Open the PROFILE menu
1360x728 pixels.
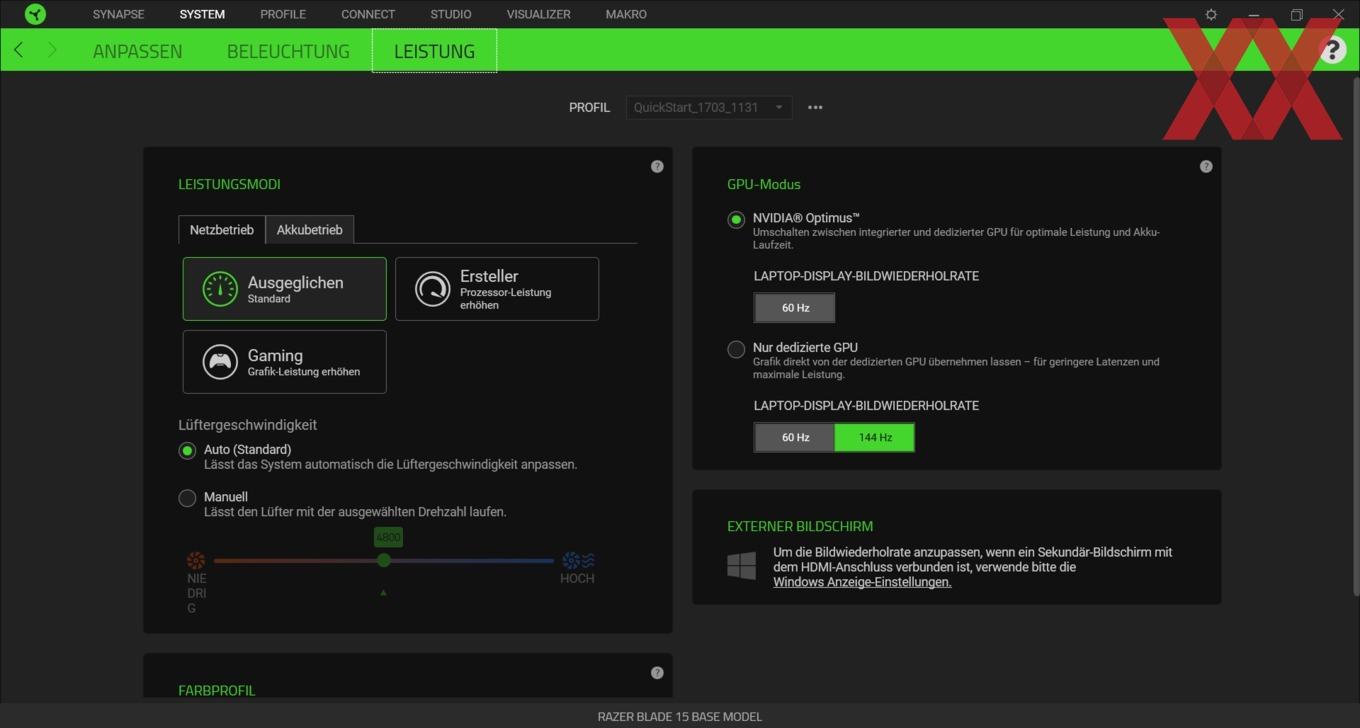(283, 14)
